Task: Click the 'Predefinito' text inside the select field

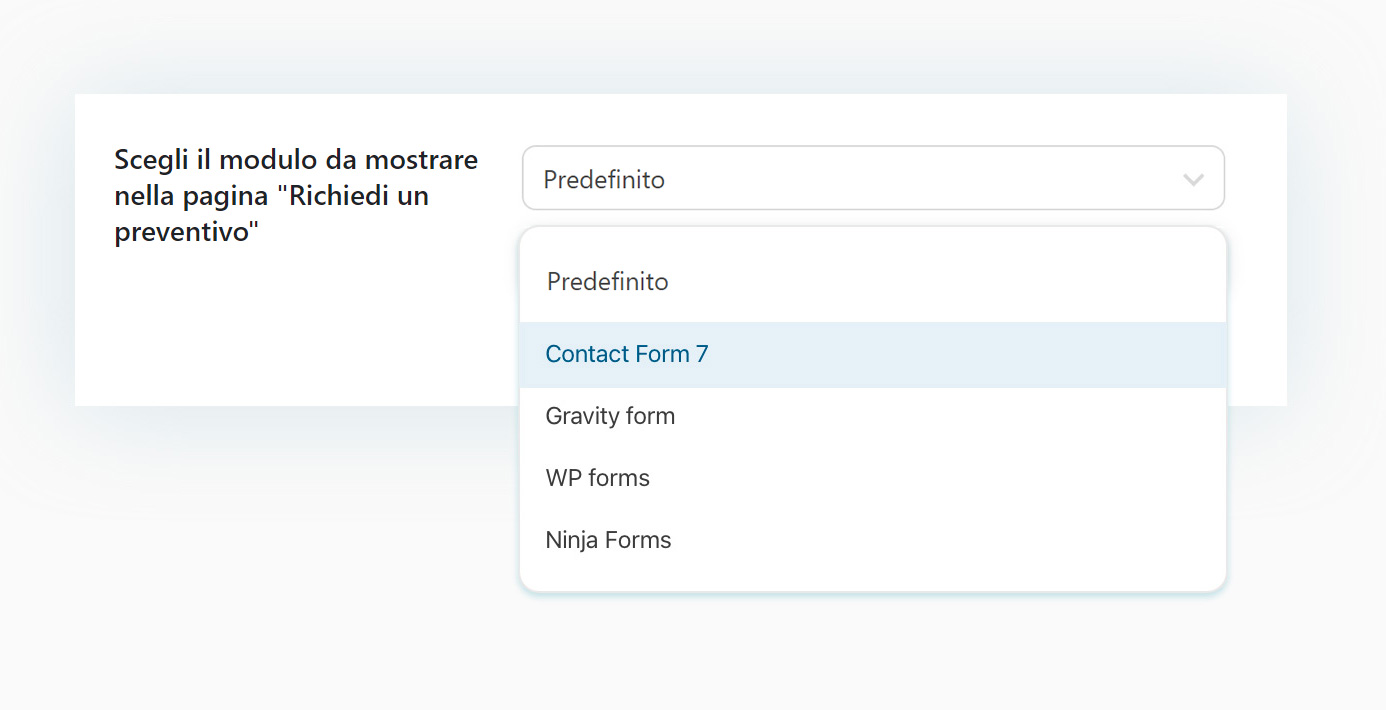Action: (604, 180)
